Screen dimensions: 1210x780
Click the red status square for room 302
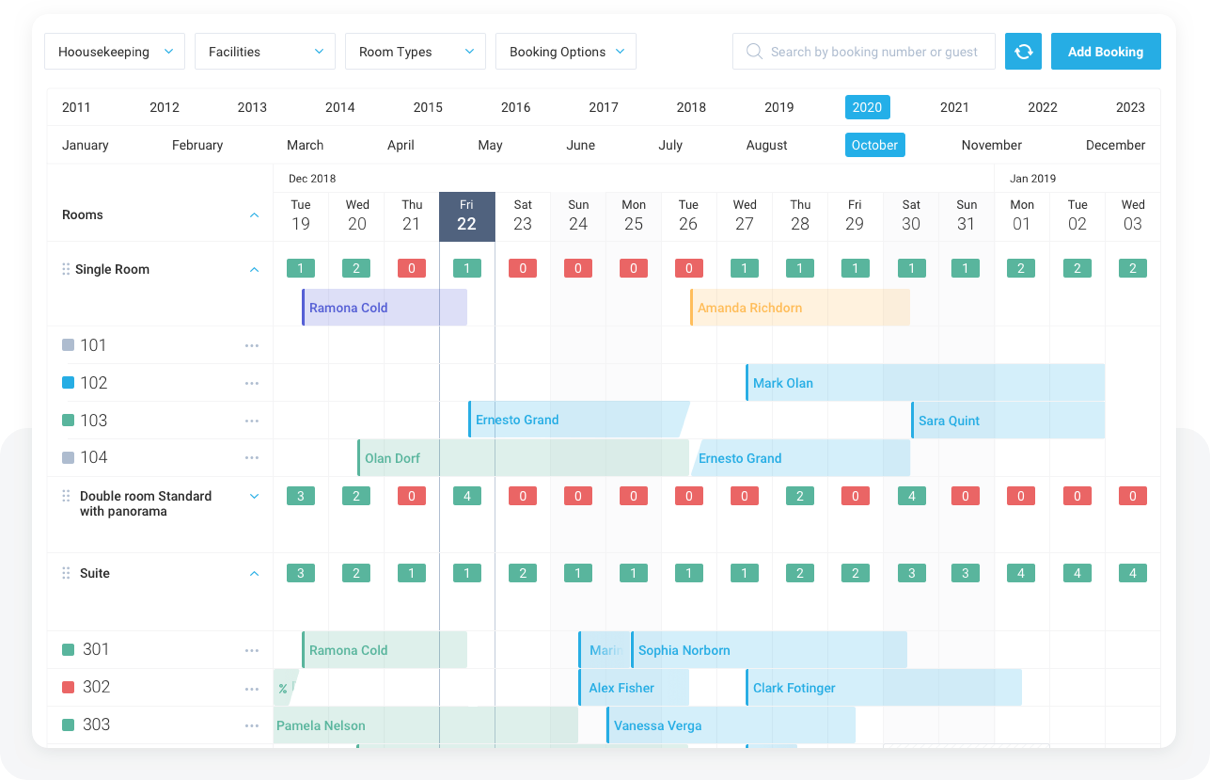pos(68,688)
